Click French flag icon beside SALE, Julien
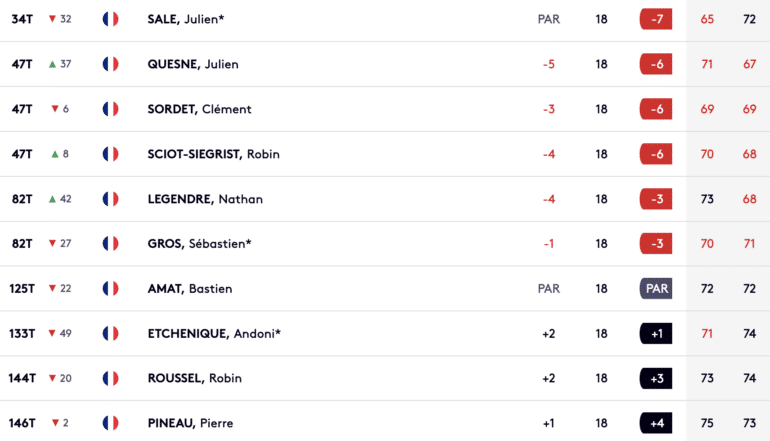The height and width of the screenshot is (441, 770). (x=110, y=19)
